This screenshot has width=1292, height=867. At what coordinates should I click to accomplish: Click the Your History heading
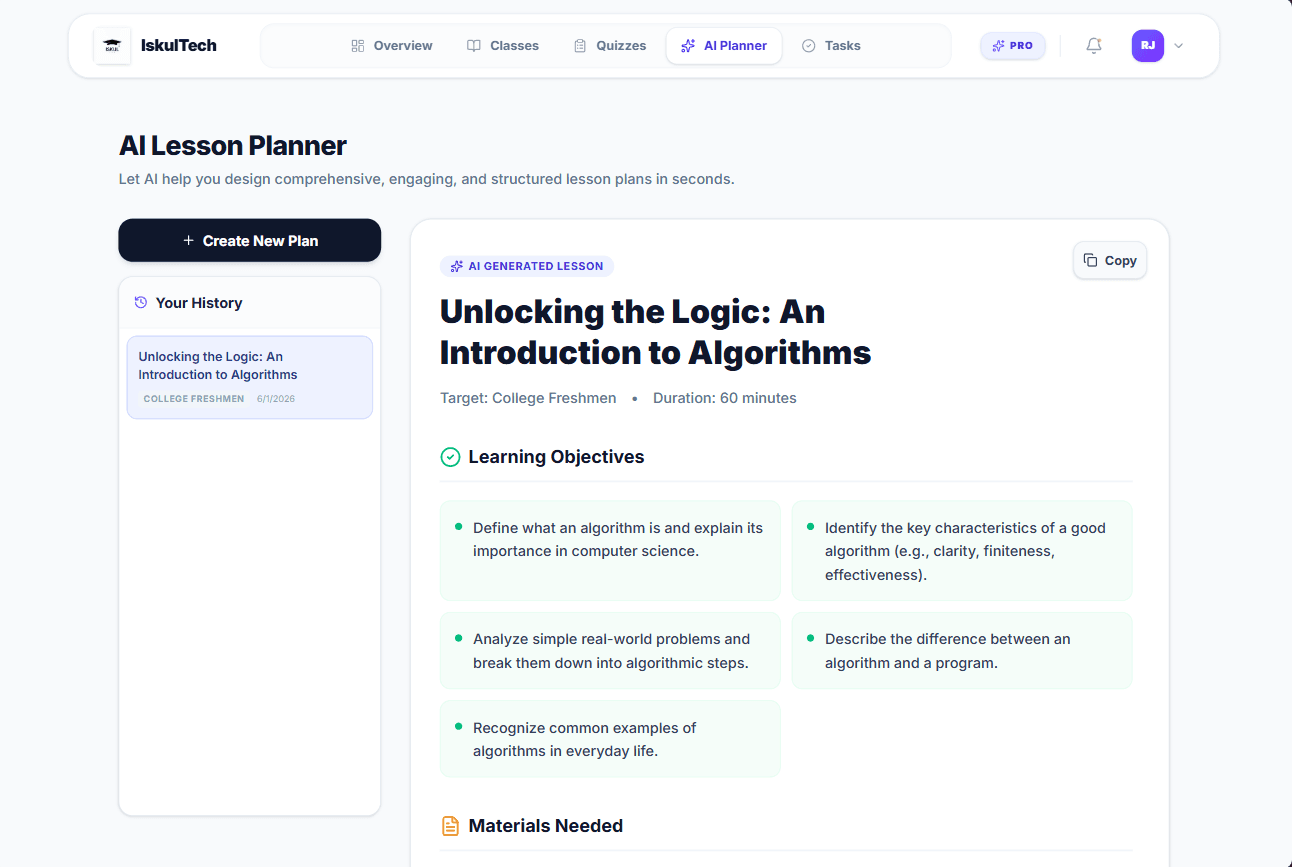point(199,303)
